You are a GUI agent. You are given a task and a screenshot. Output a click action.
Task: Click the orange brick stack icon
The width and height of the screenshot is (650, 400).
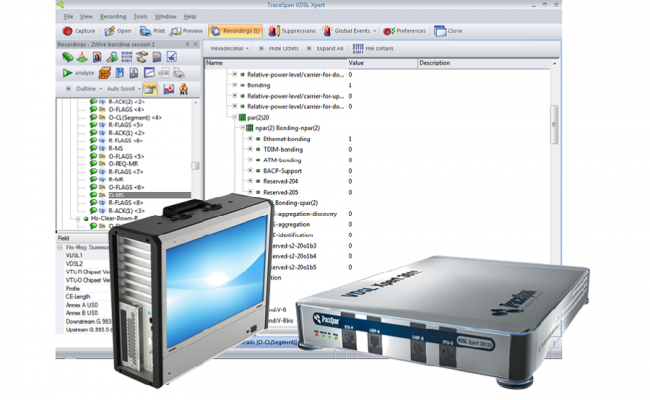coord(104,73)
